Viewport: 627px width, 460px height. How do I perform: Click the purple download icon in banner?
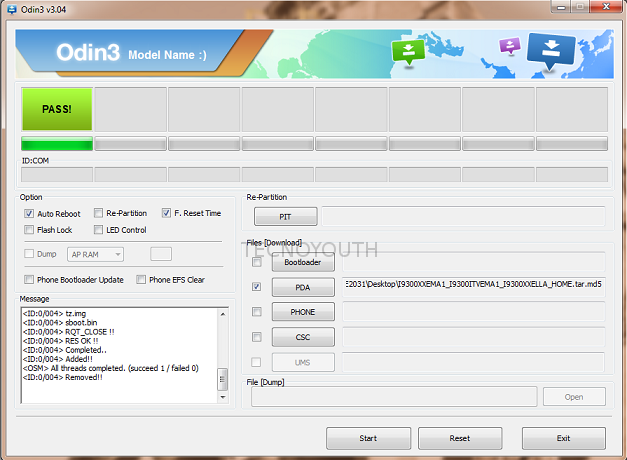click(x=510, y=46)
